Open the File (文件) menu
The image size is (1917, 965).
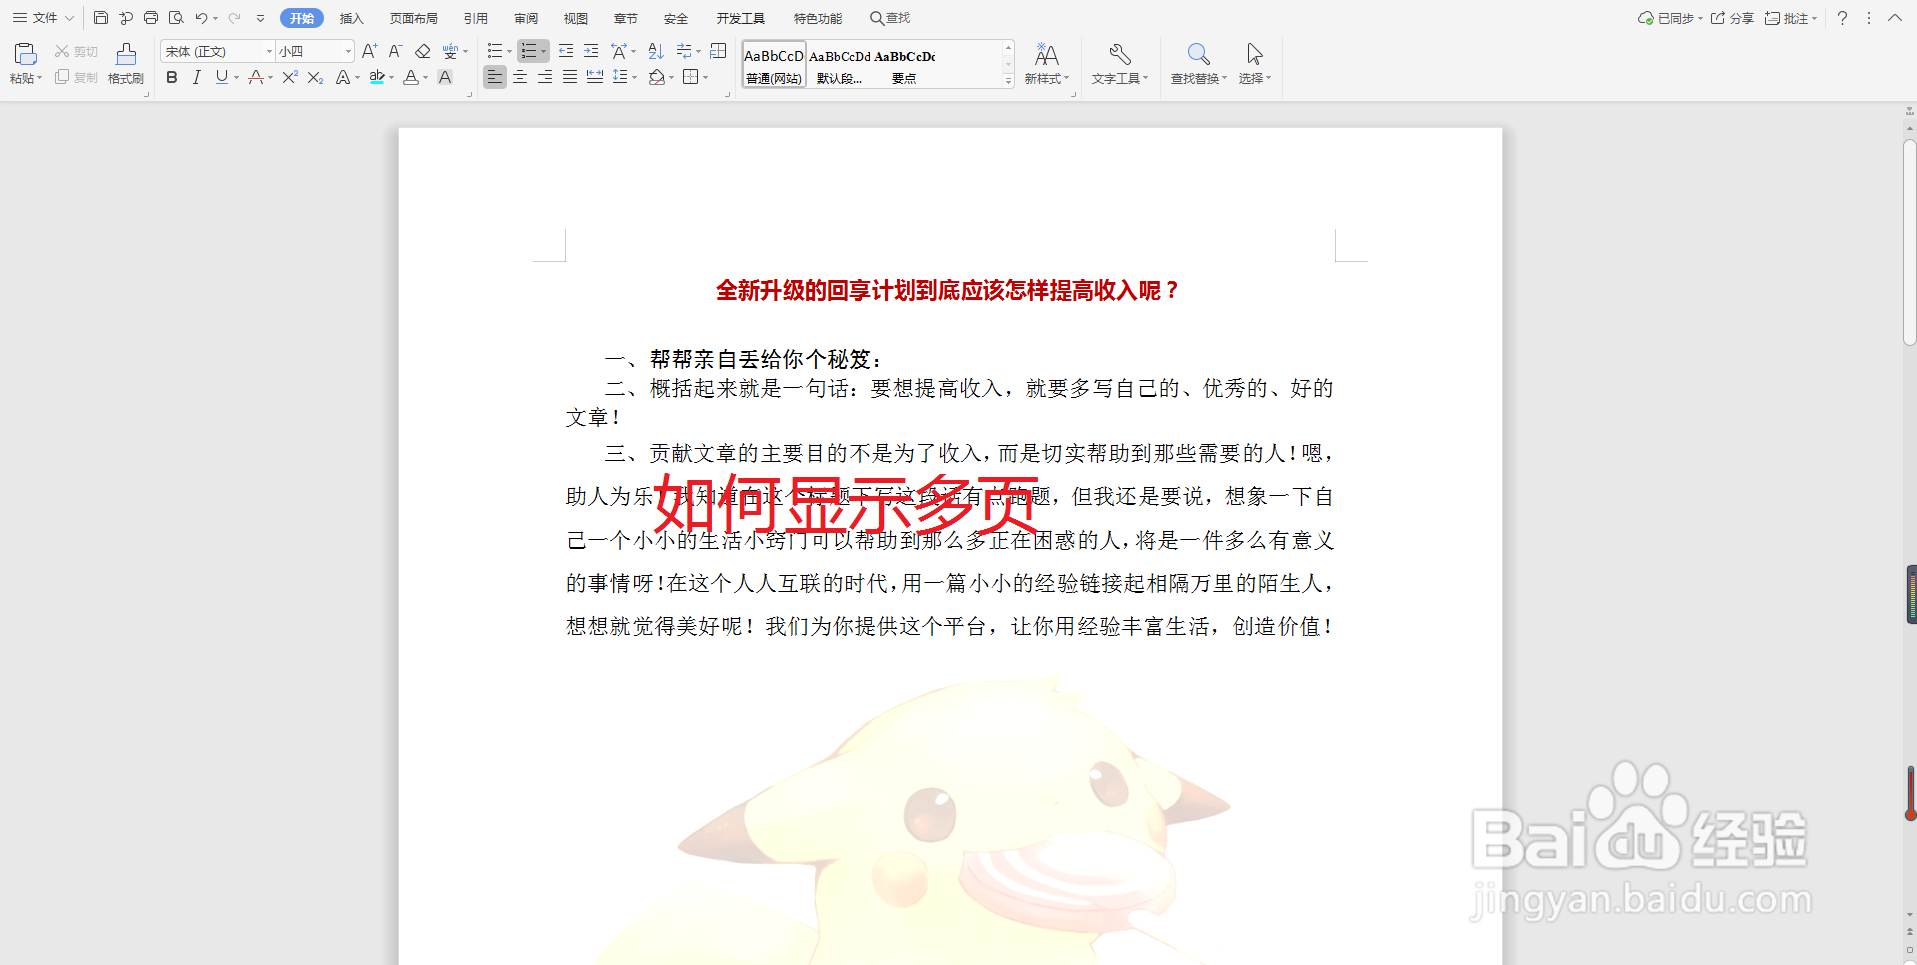click(43, 18)
